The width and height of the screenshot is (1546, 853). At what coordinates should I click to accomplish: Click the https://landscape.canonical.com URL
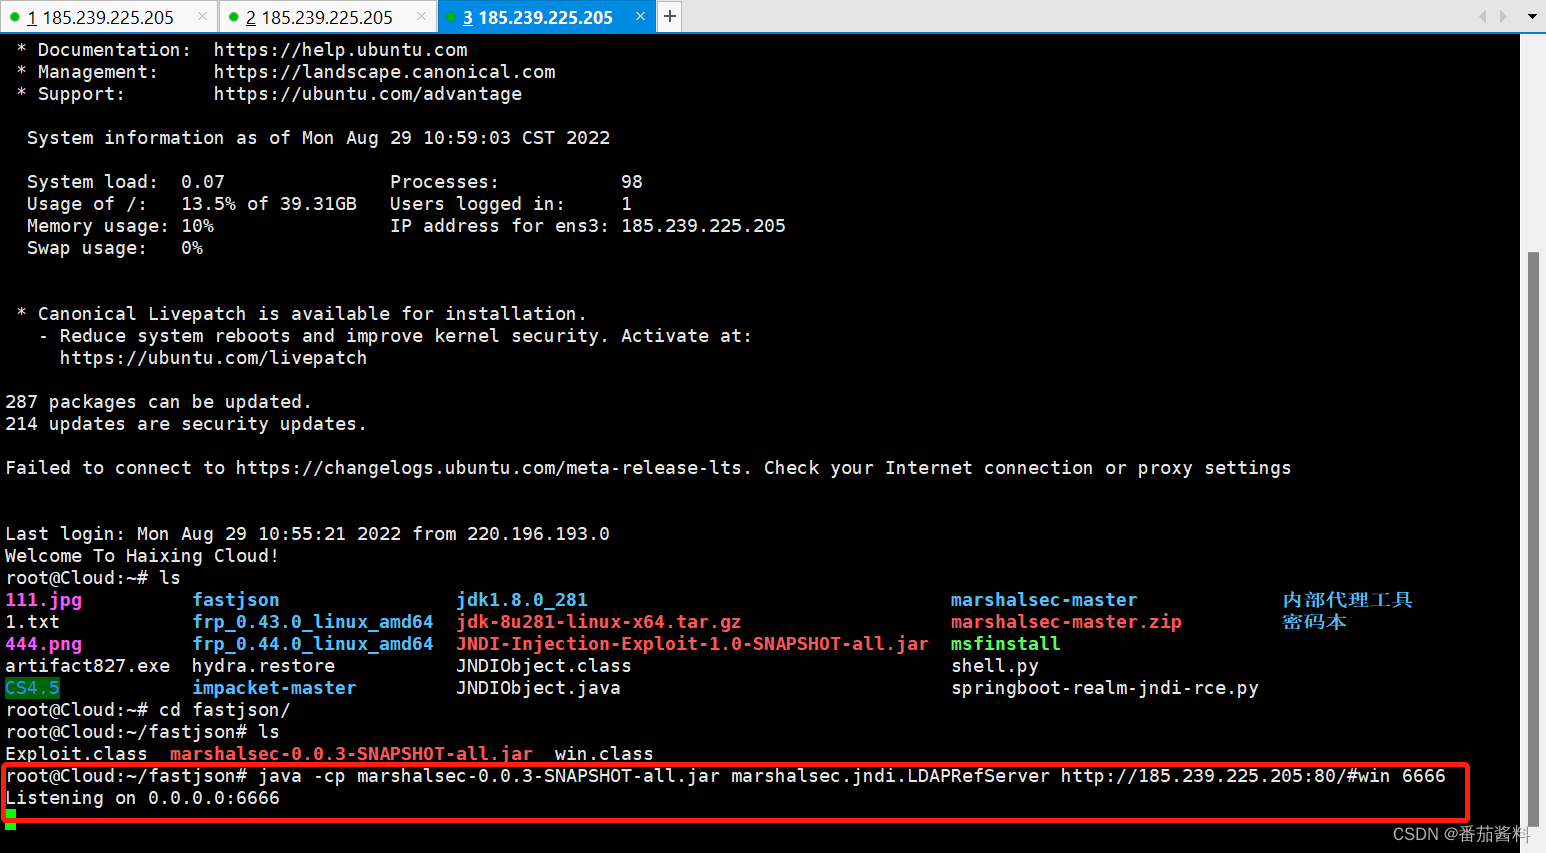(x=384, y=72)
